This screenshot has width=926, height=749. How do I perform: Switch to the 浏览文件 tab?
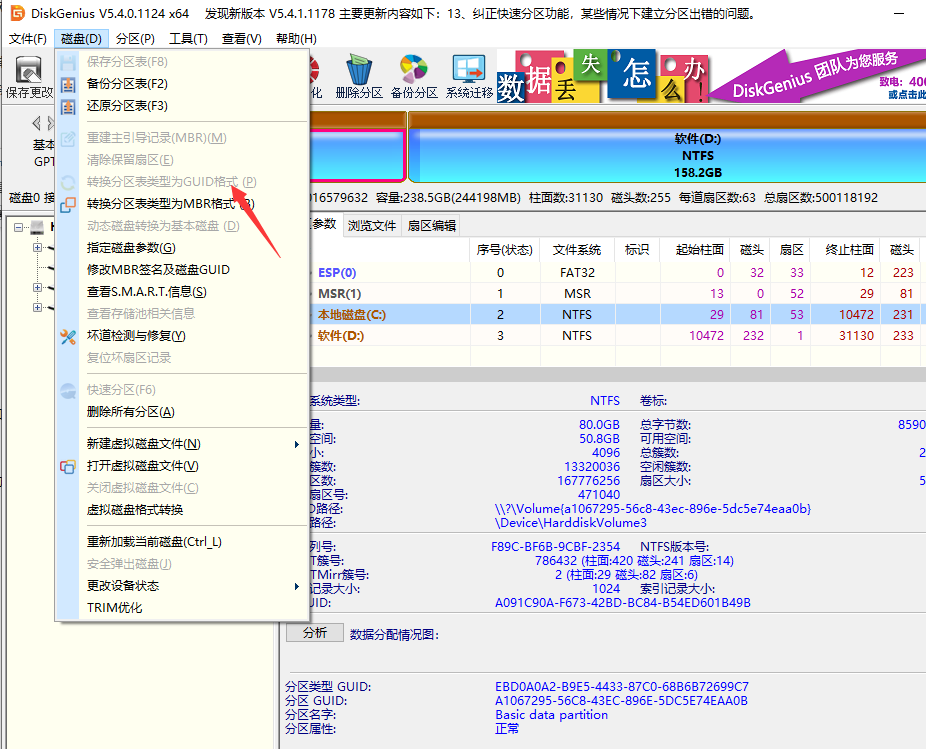click(x=371, y=225)
